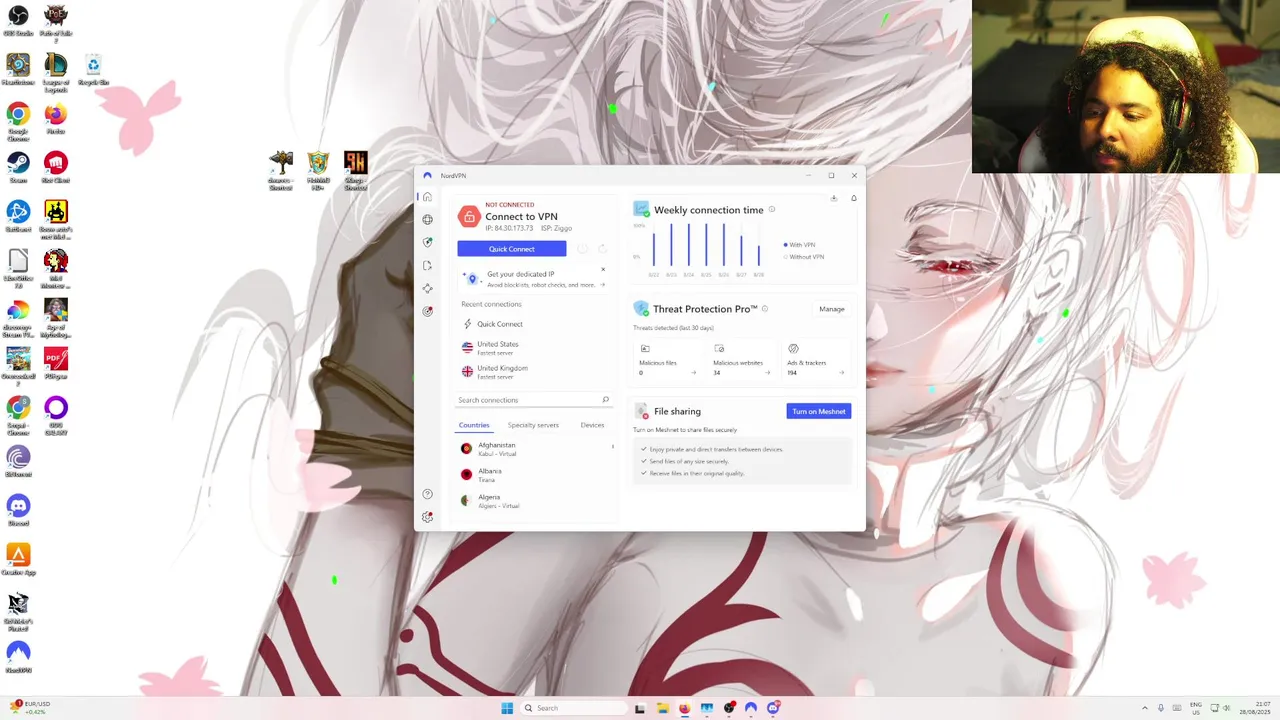This screenshot has width=1280, height=720.
Task: Open the Recycle Bin on the desktop
Action: tap(93, 69)
